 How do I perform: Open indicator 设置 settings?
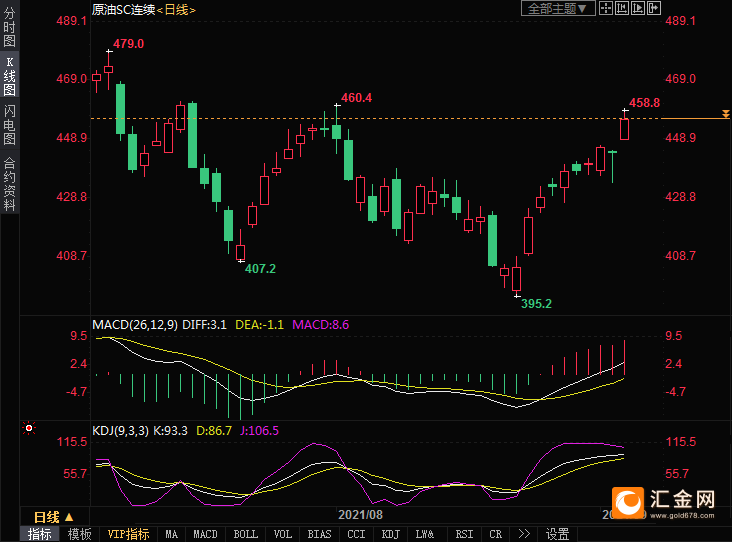click(557, 534)
